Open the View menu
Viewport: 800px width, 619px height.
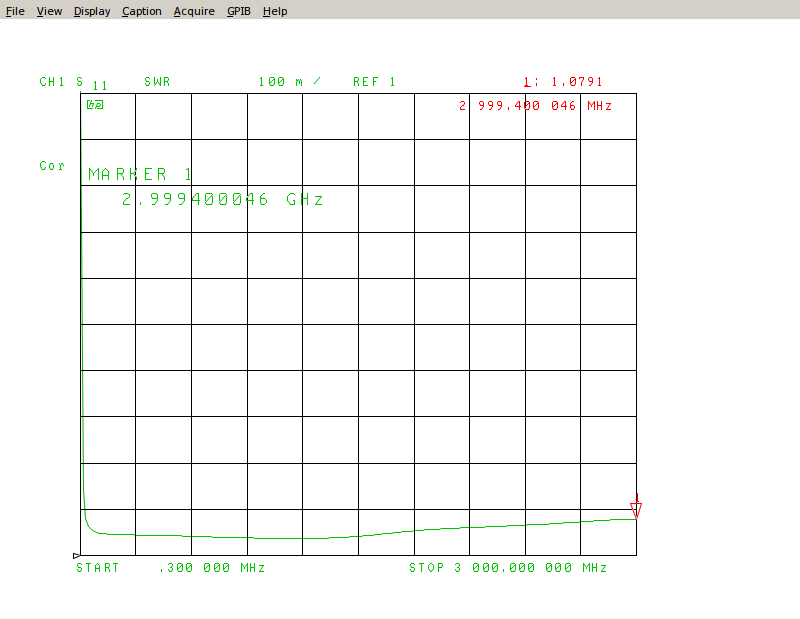[x=49, y=11]
